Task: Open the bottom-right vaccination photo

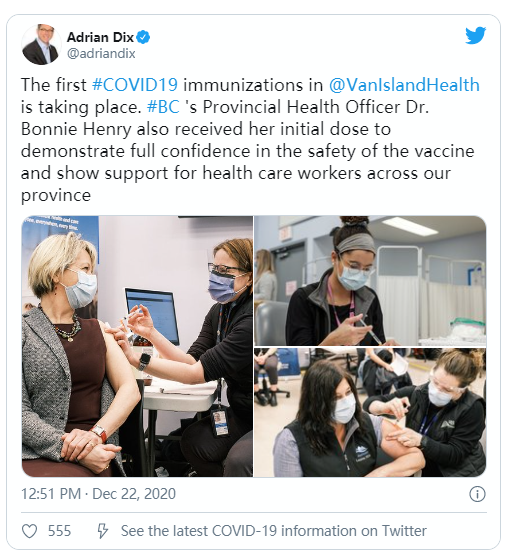Action: click(x=370, y=413)
